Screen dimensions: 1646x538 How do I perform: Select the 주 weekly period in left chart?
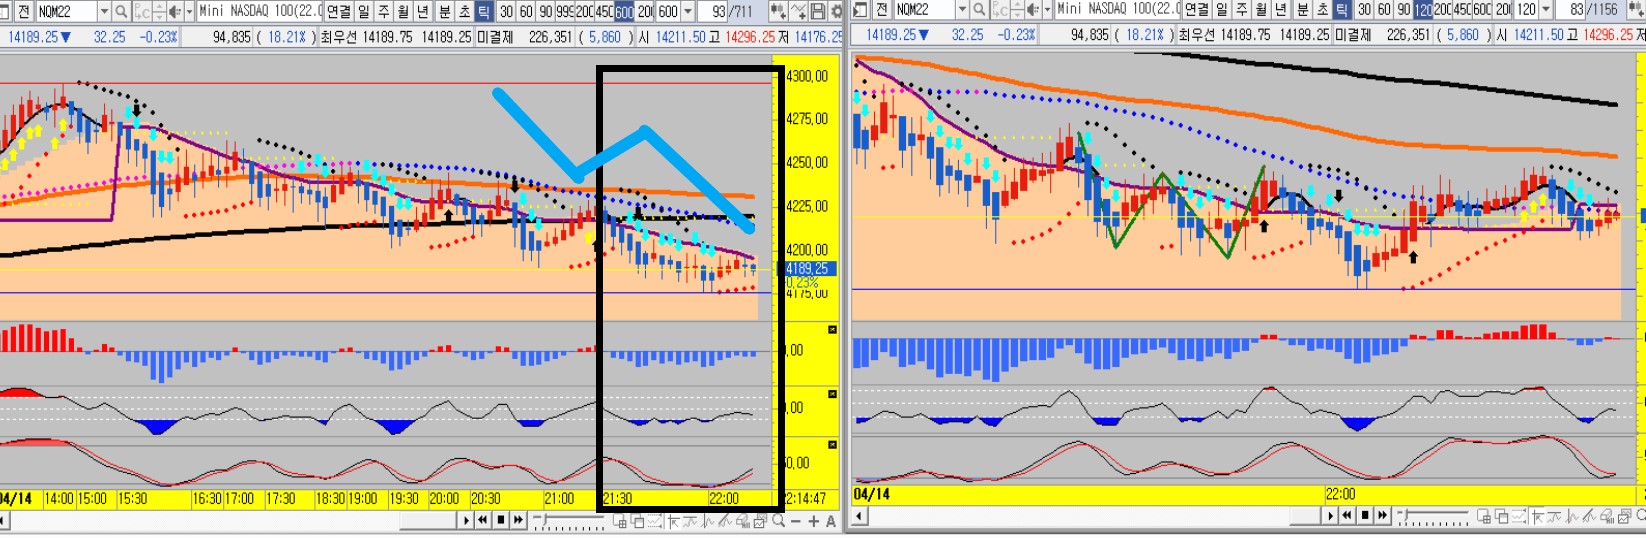[x=383, y=11]
